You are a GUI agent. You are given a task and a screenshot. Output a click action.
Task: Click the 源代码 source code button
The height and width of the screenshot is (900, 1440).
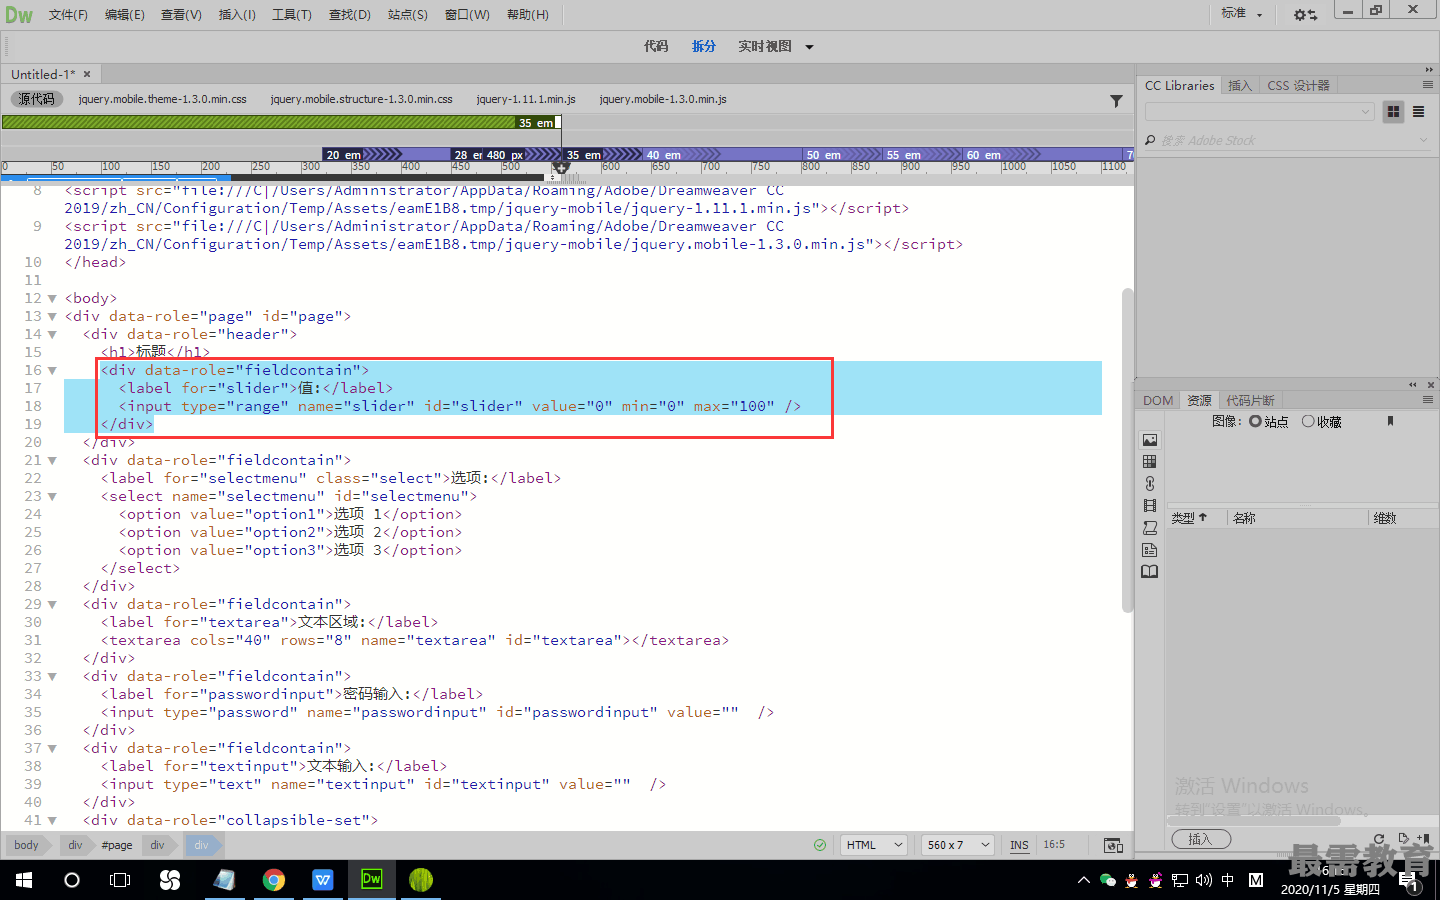[x=37, y=99]
